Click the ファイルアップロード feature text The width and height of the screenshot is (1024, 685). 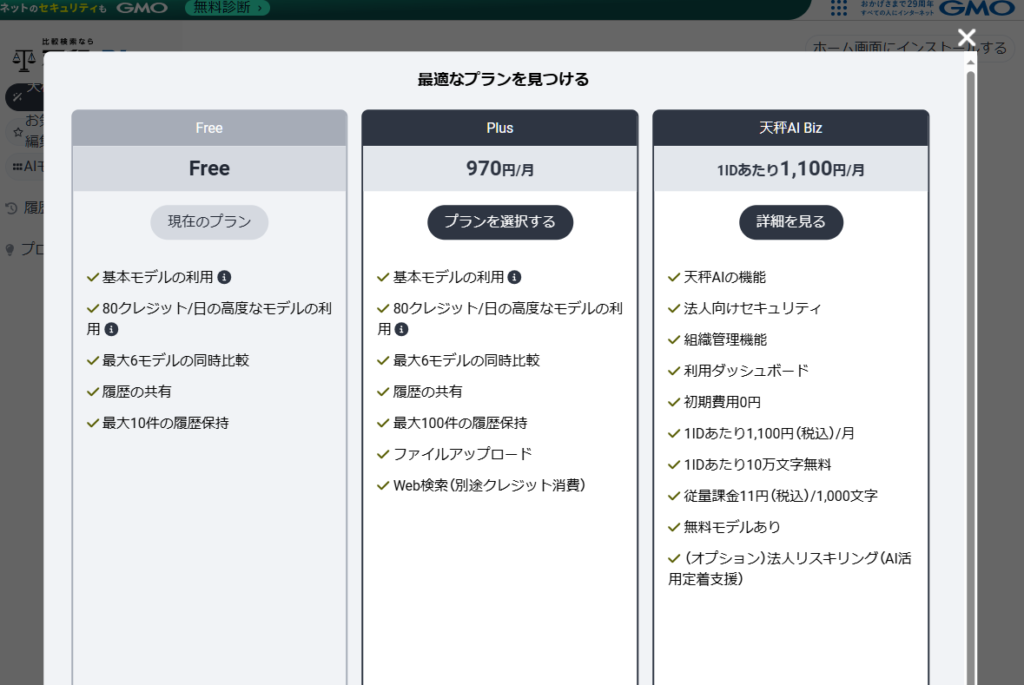[x=462, y=454]
